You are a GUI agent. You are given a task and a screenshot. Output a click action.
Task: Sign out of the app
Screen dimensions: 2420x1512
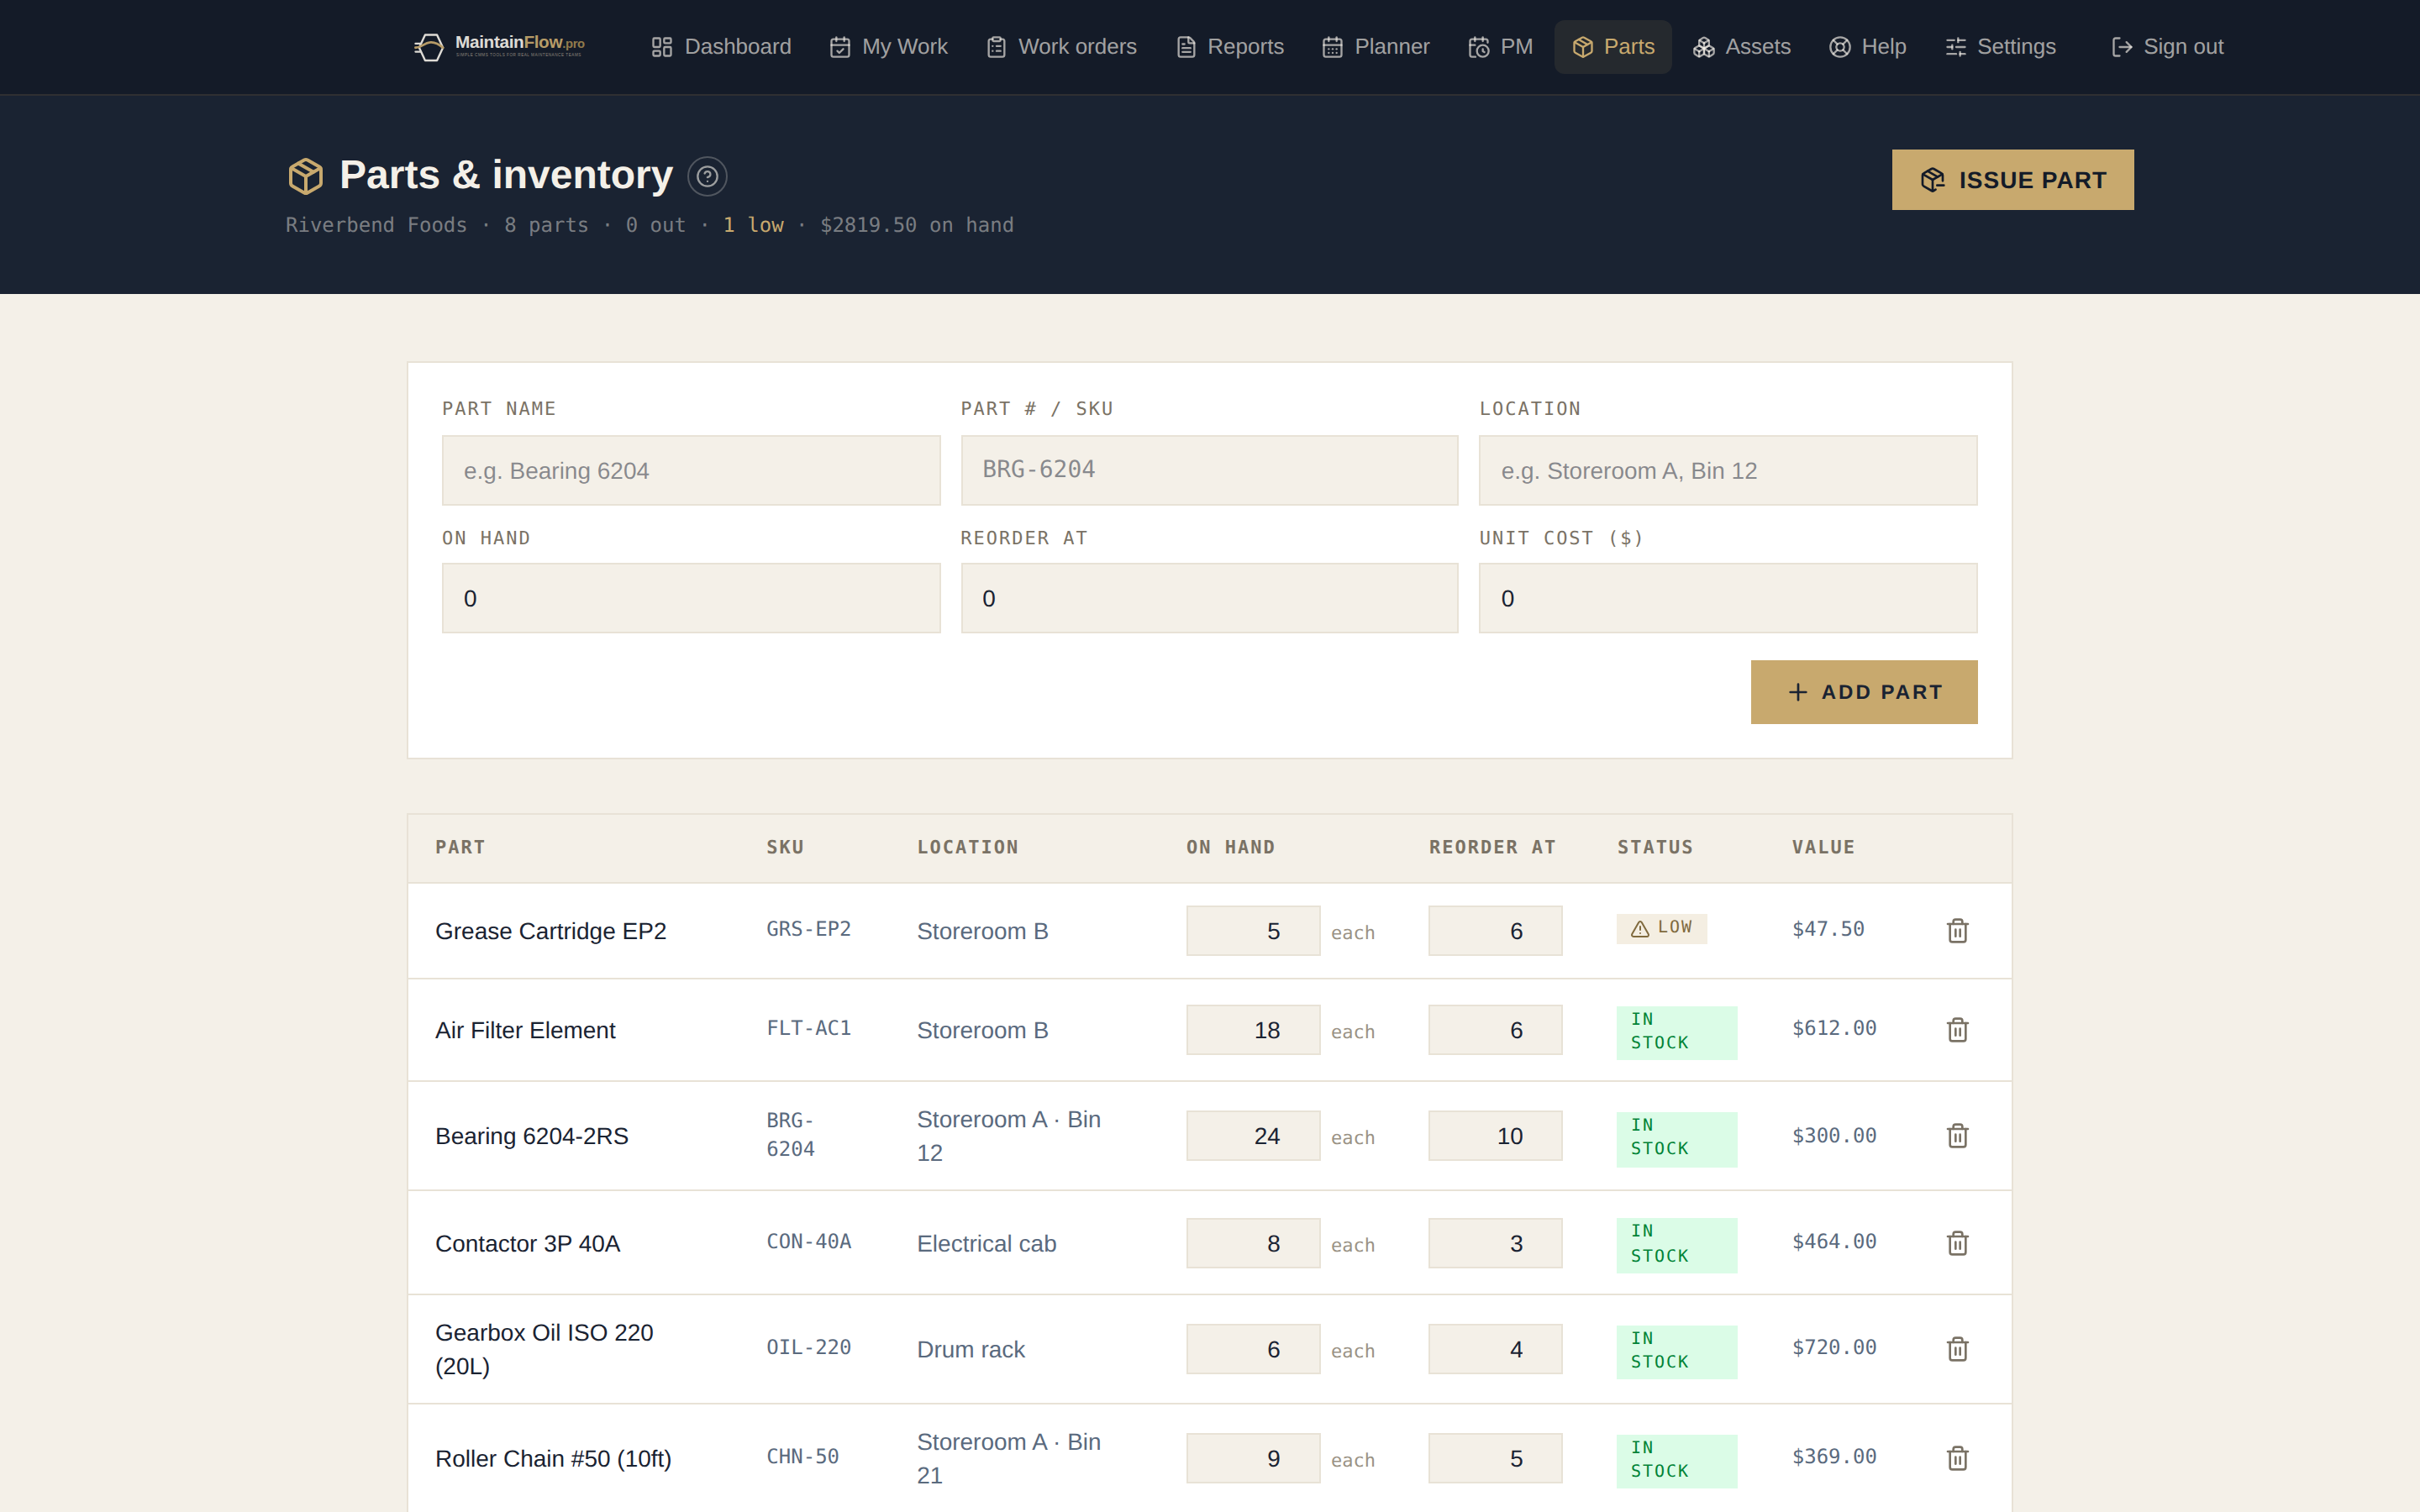pyautogui.click(x=2167, y=47)
